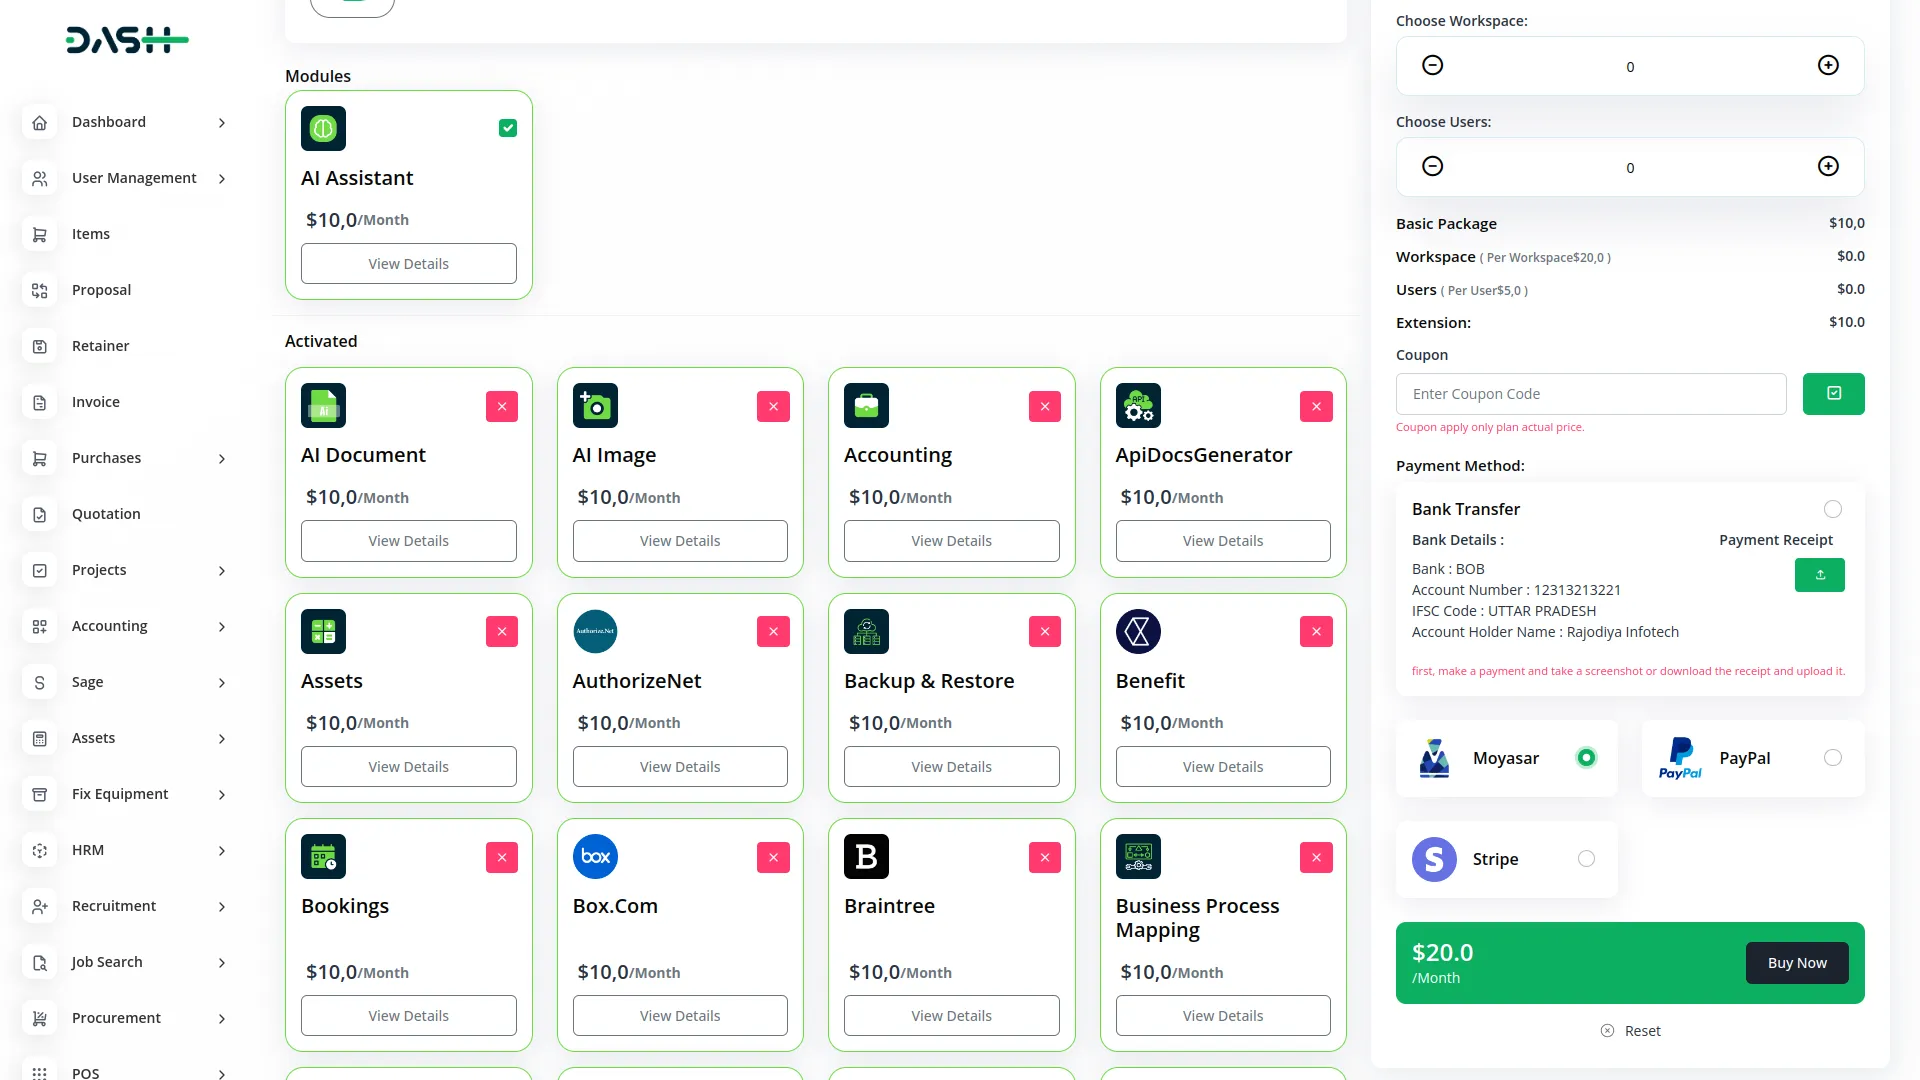
Task: Click the Enter Coupon Code field
Action: [1590, 394]
